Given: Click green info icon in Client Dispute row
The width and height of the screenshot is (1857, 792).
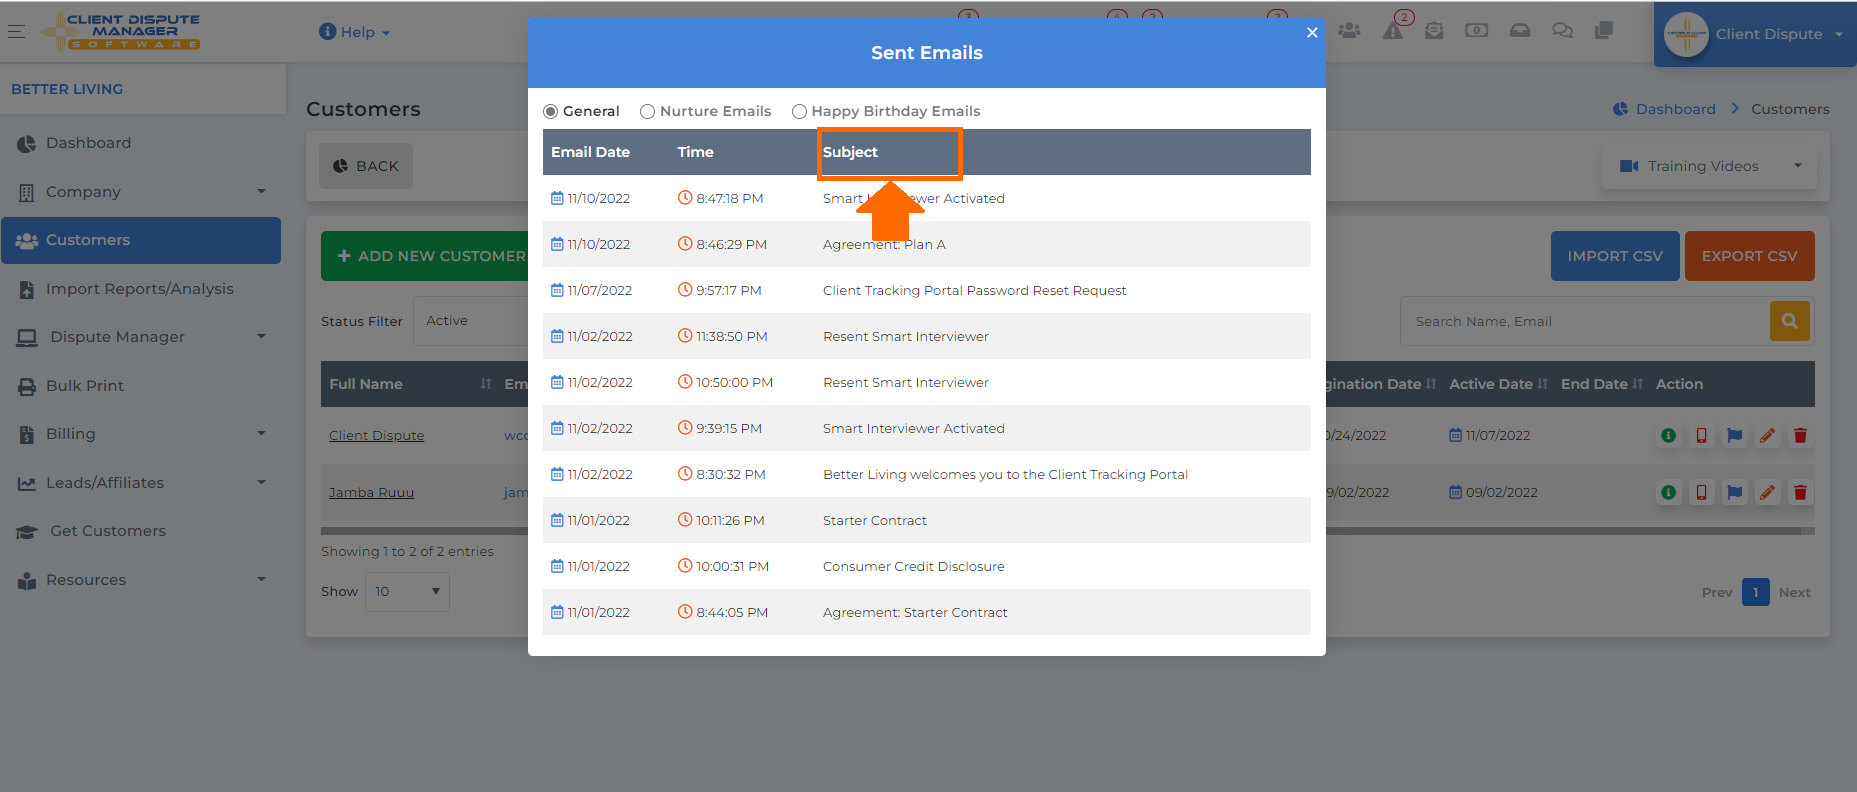Looking at the screenshot, I should pos(1668,436).
